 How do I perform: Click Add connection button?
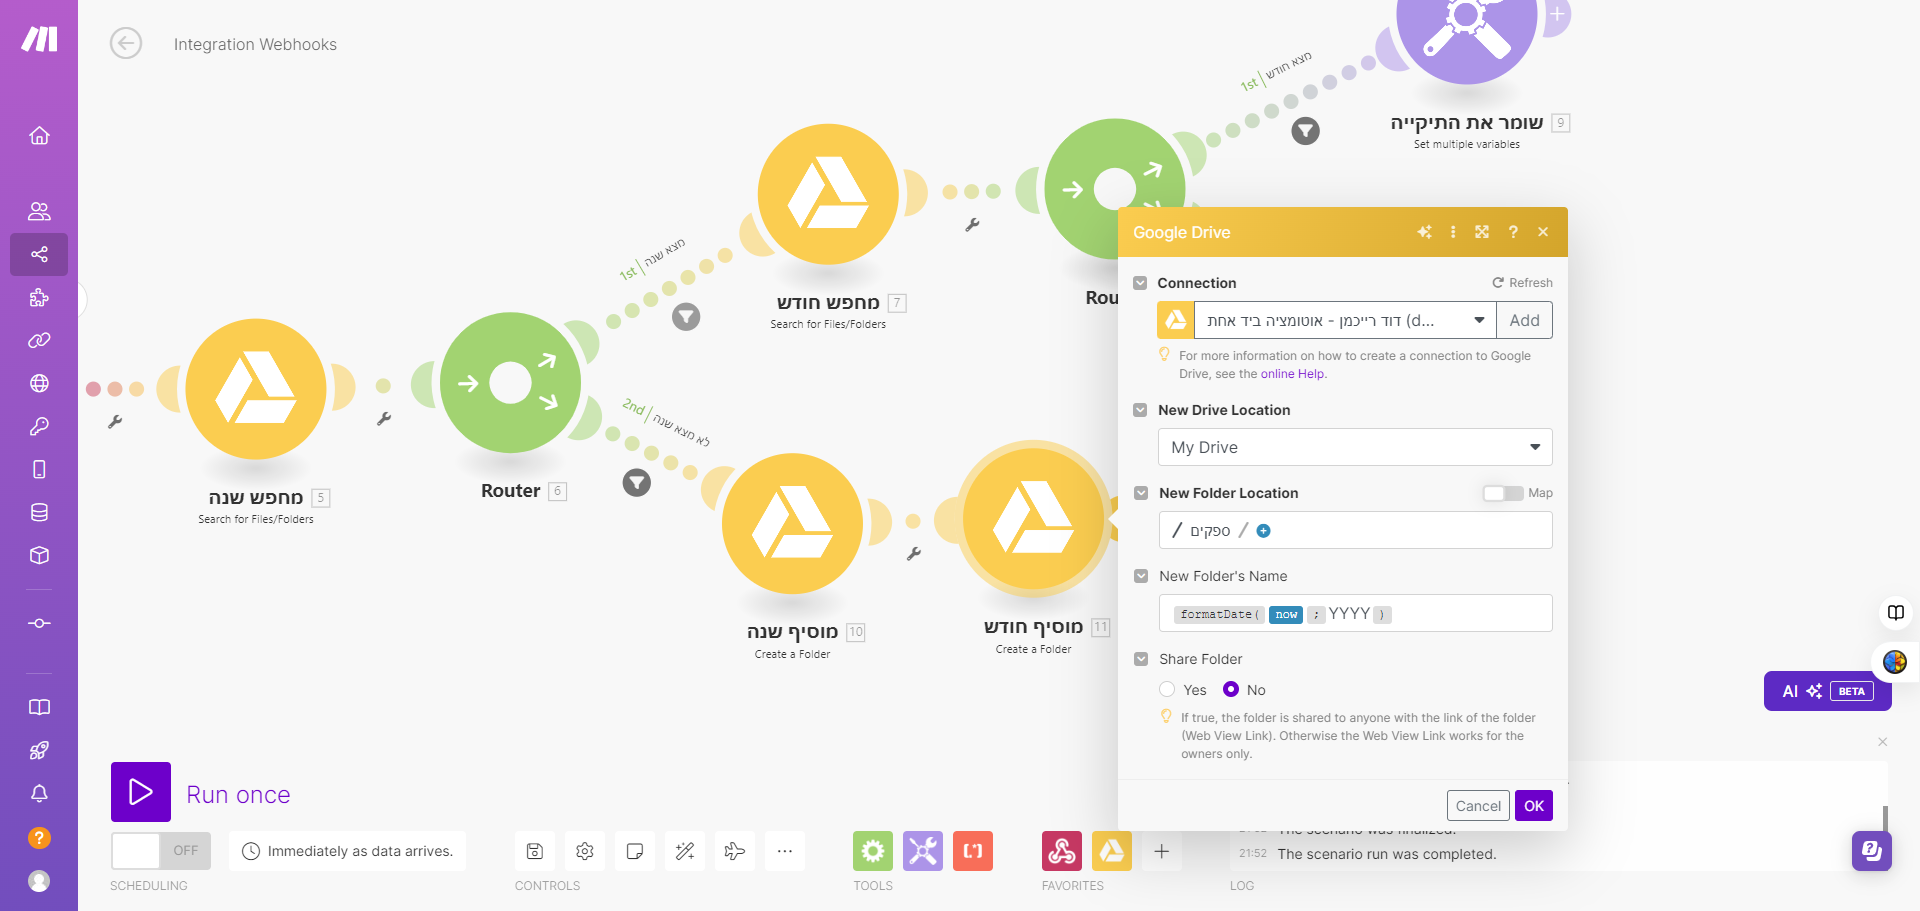1524,320
